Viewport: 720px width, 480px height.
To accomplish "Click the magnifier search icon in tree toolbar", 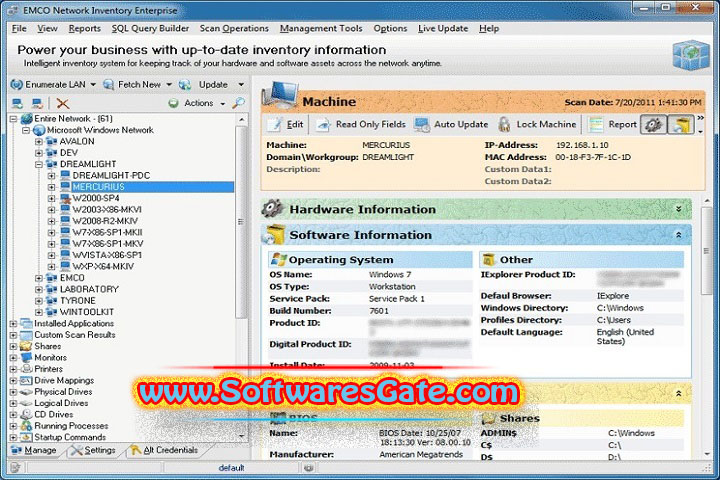I will [x=238, y=103].
